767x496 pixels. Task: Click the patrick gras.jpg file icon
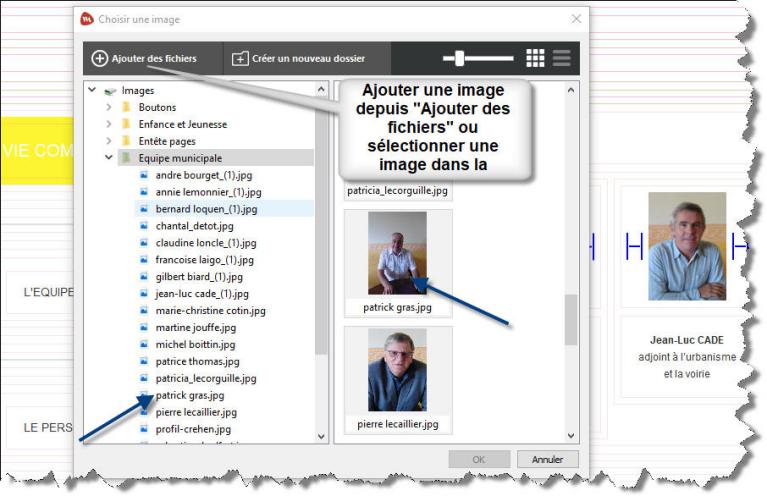point(144,395)
